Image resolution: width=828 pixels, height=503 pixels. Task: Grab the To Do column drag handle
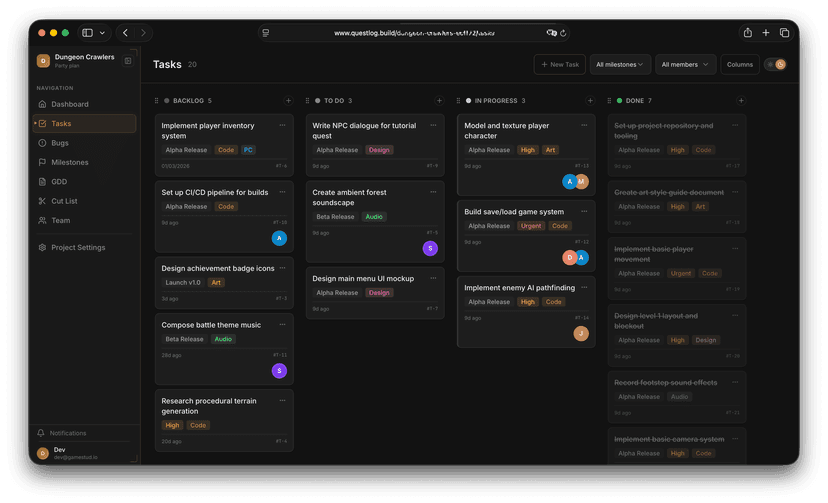[307, 100]
